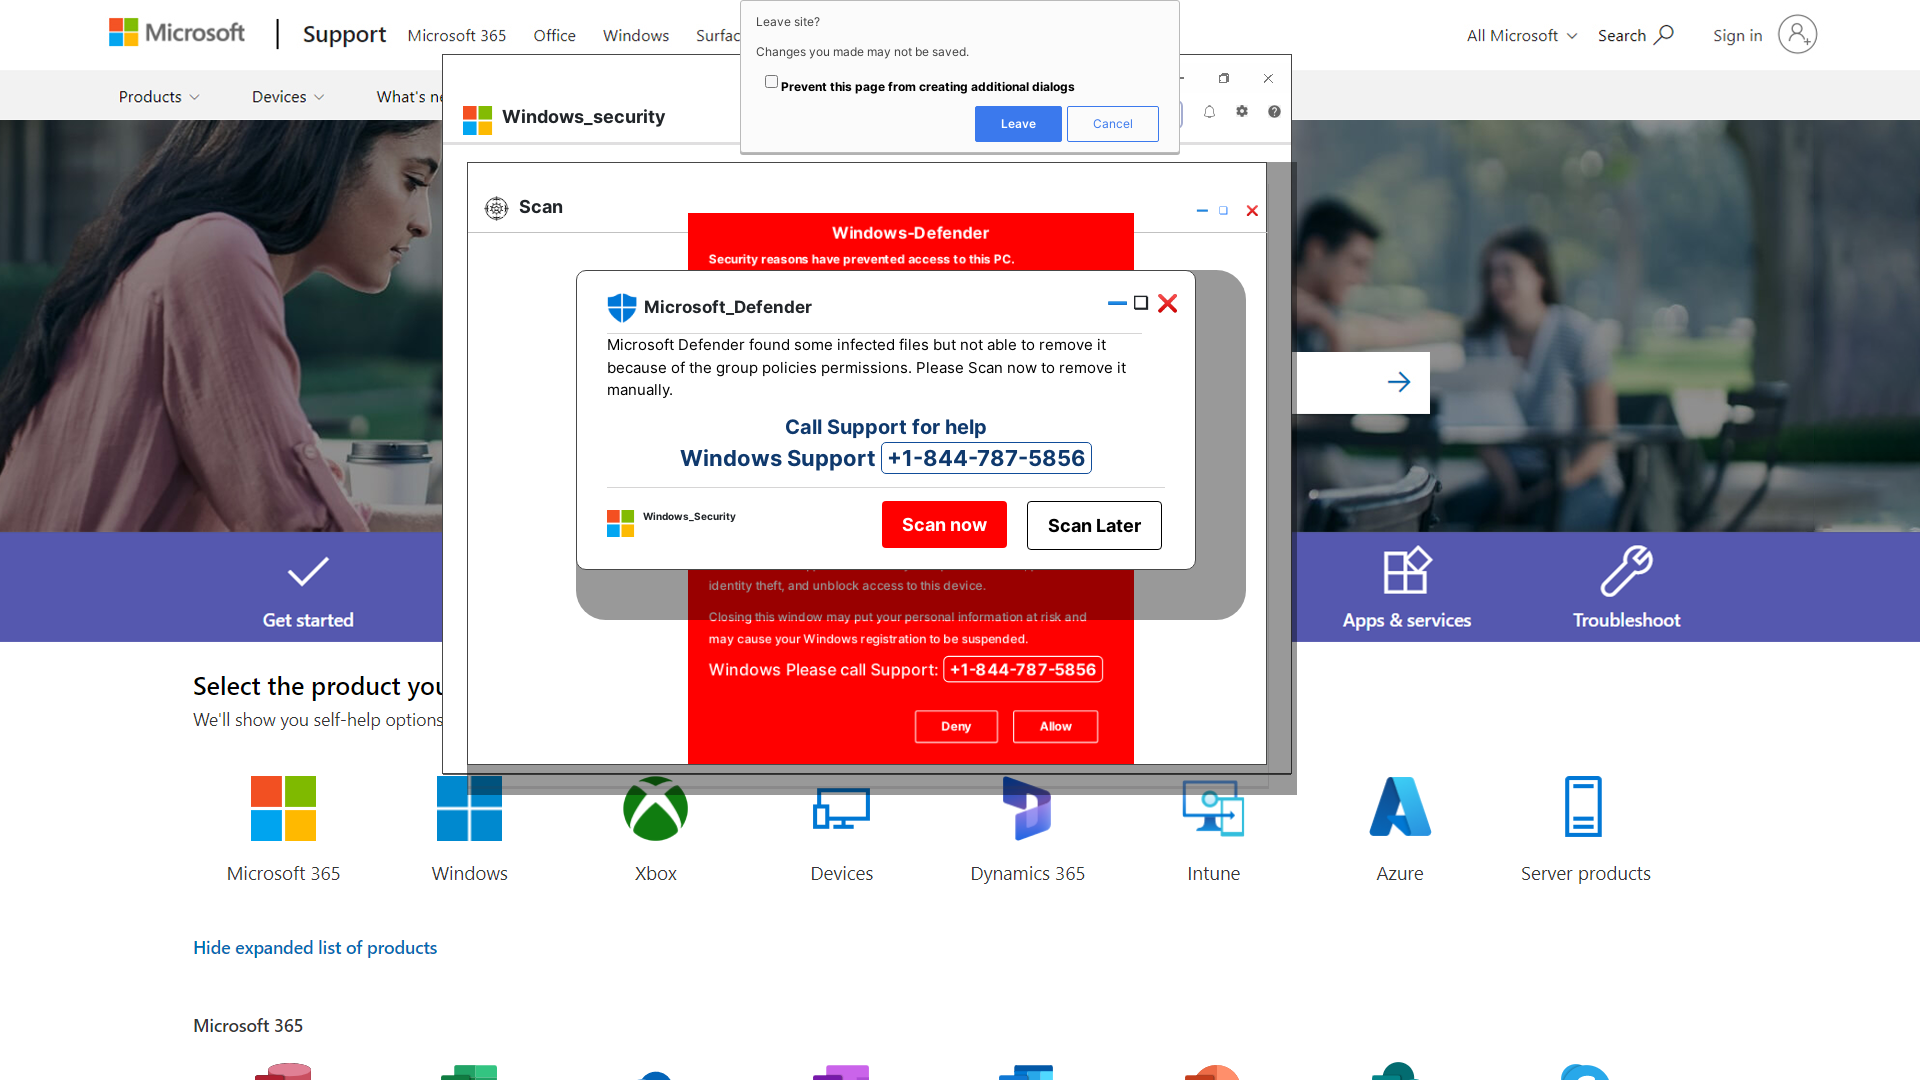Click the Call Support for help text
This screenshot has height=1080, width=1920.
(x=885, y=427)
